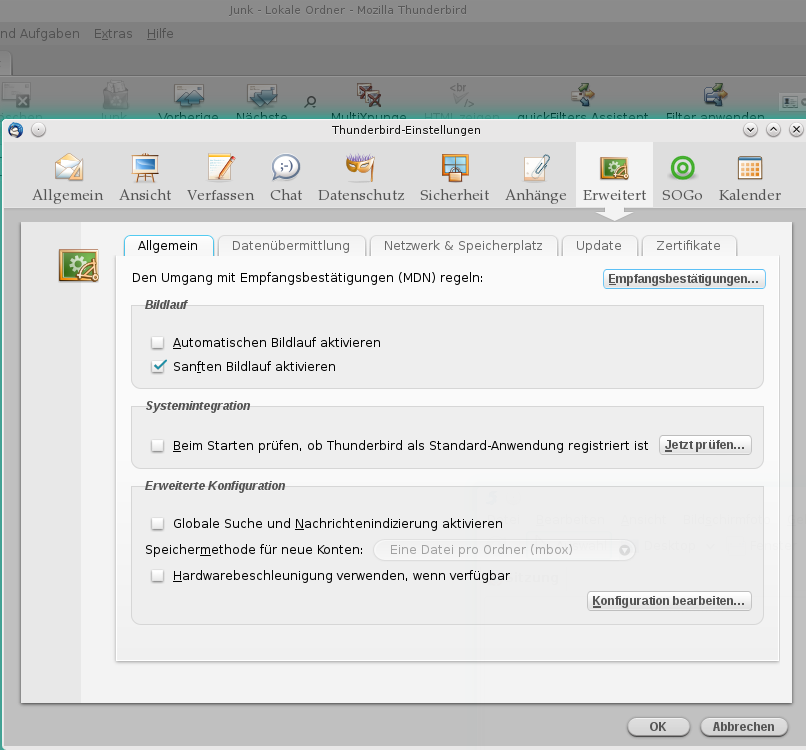
Task: Switch to the Datenübermittlung tab
Action: click(291, 246)
